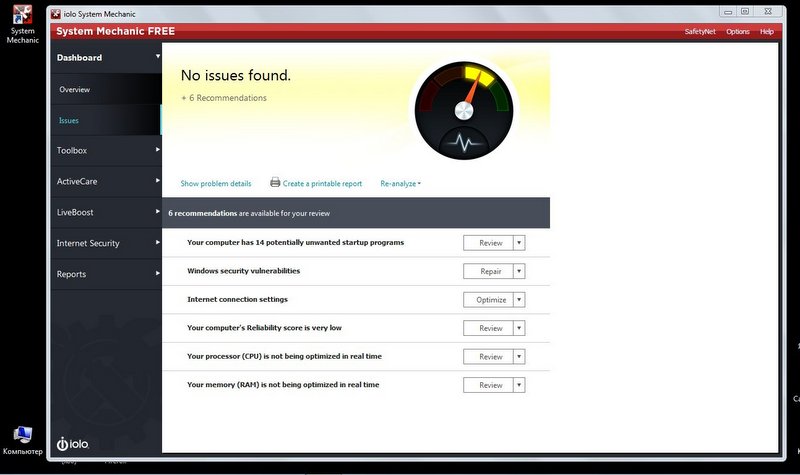
Task: Repair Windows security vulnerabilities
Action: (488, 271)
